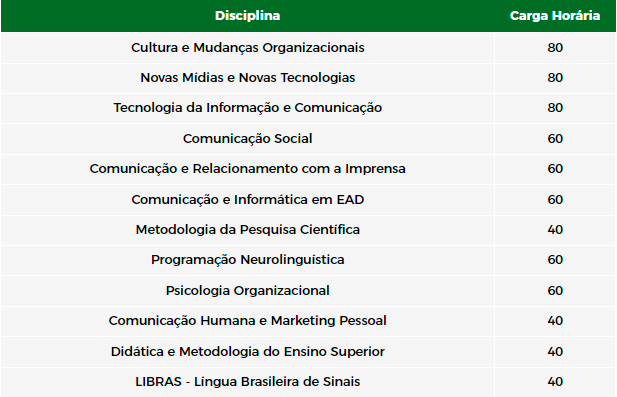Click 40 hours beside LIBRAS row

[x=555, y=382]
